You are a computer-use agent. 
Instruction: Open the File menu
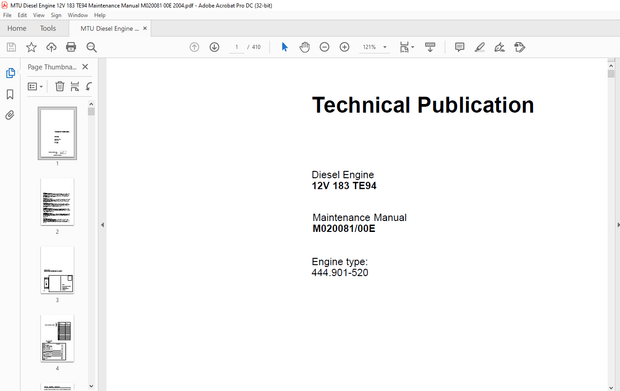(x=7, y=15)
